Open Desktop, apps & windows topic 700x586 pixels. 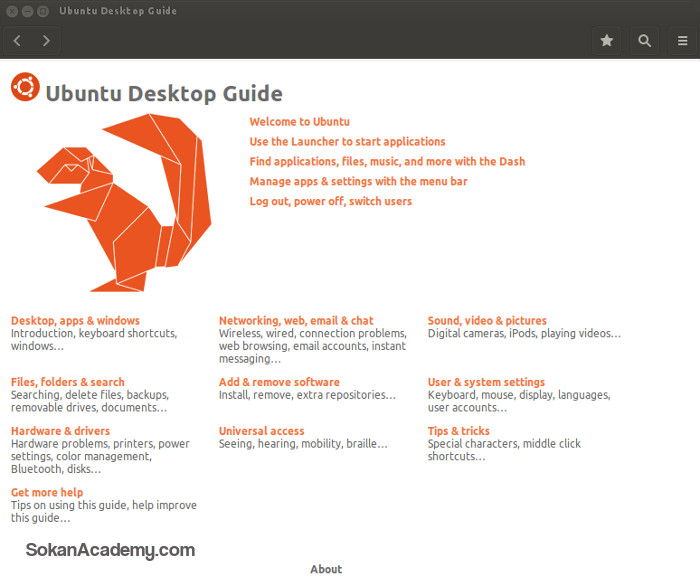(x=75, y=321)
